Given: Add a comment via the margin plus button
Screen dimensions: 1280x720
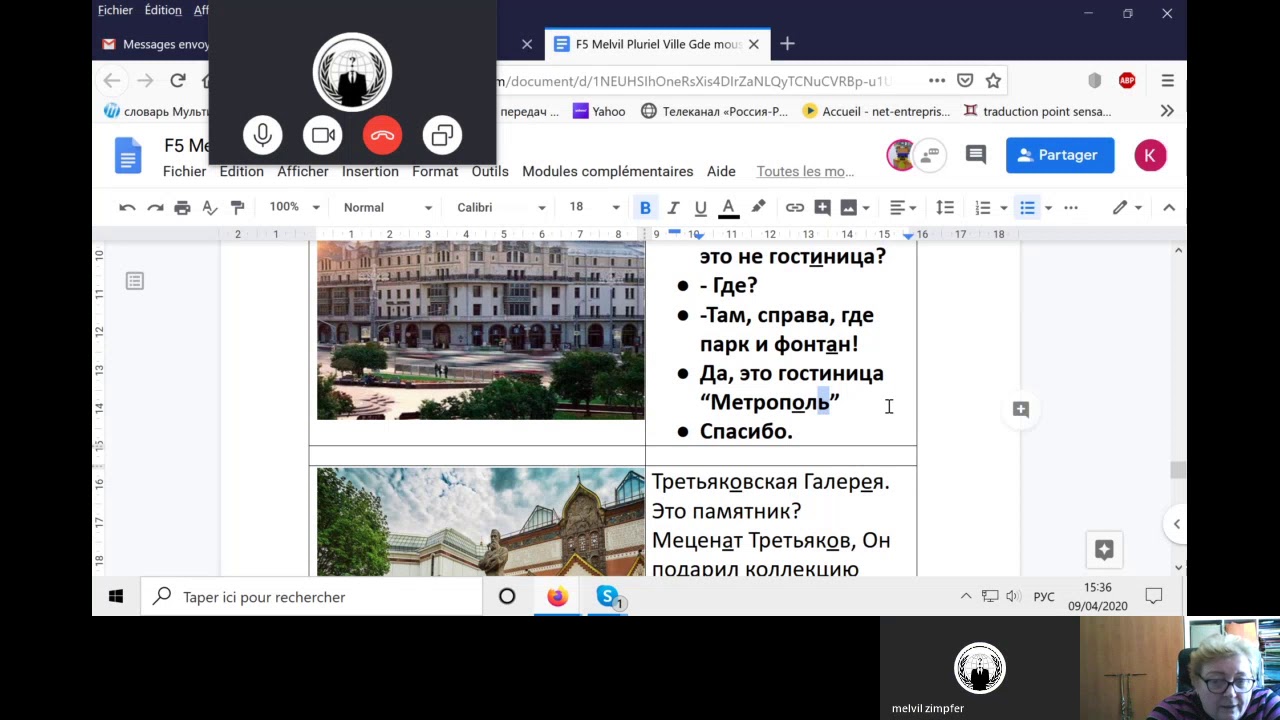Looking at the screenshot, I should pyautogui.click(x=1021, y=409).
